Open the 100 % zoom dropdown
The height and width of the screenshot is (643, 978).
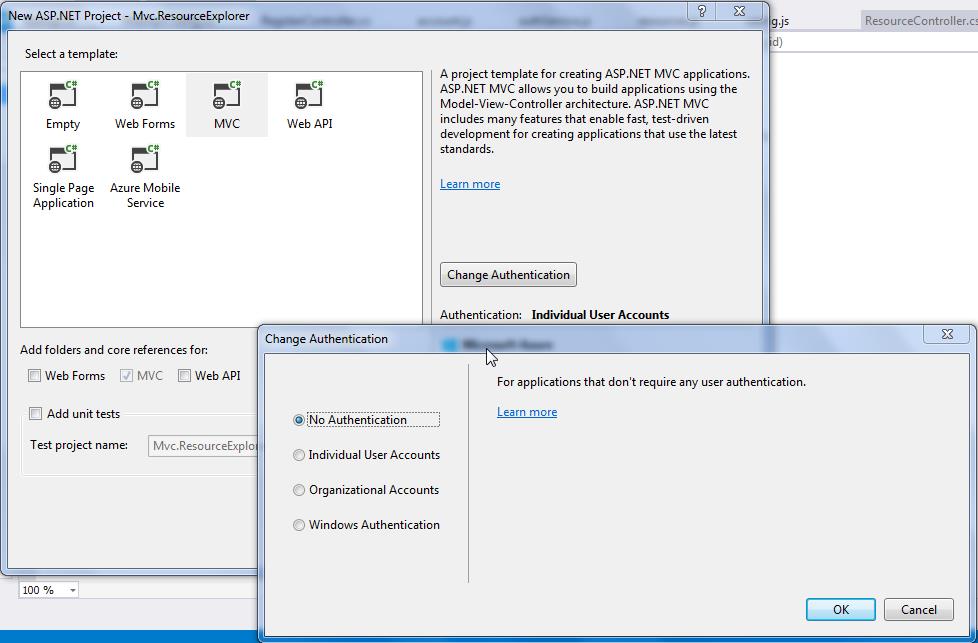point(72,590)
